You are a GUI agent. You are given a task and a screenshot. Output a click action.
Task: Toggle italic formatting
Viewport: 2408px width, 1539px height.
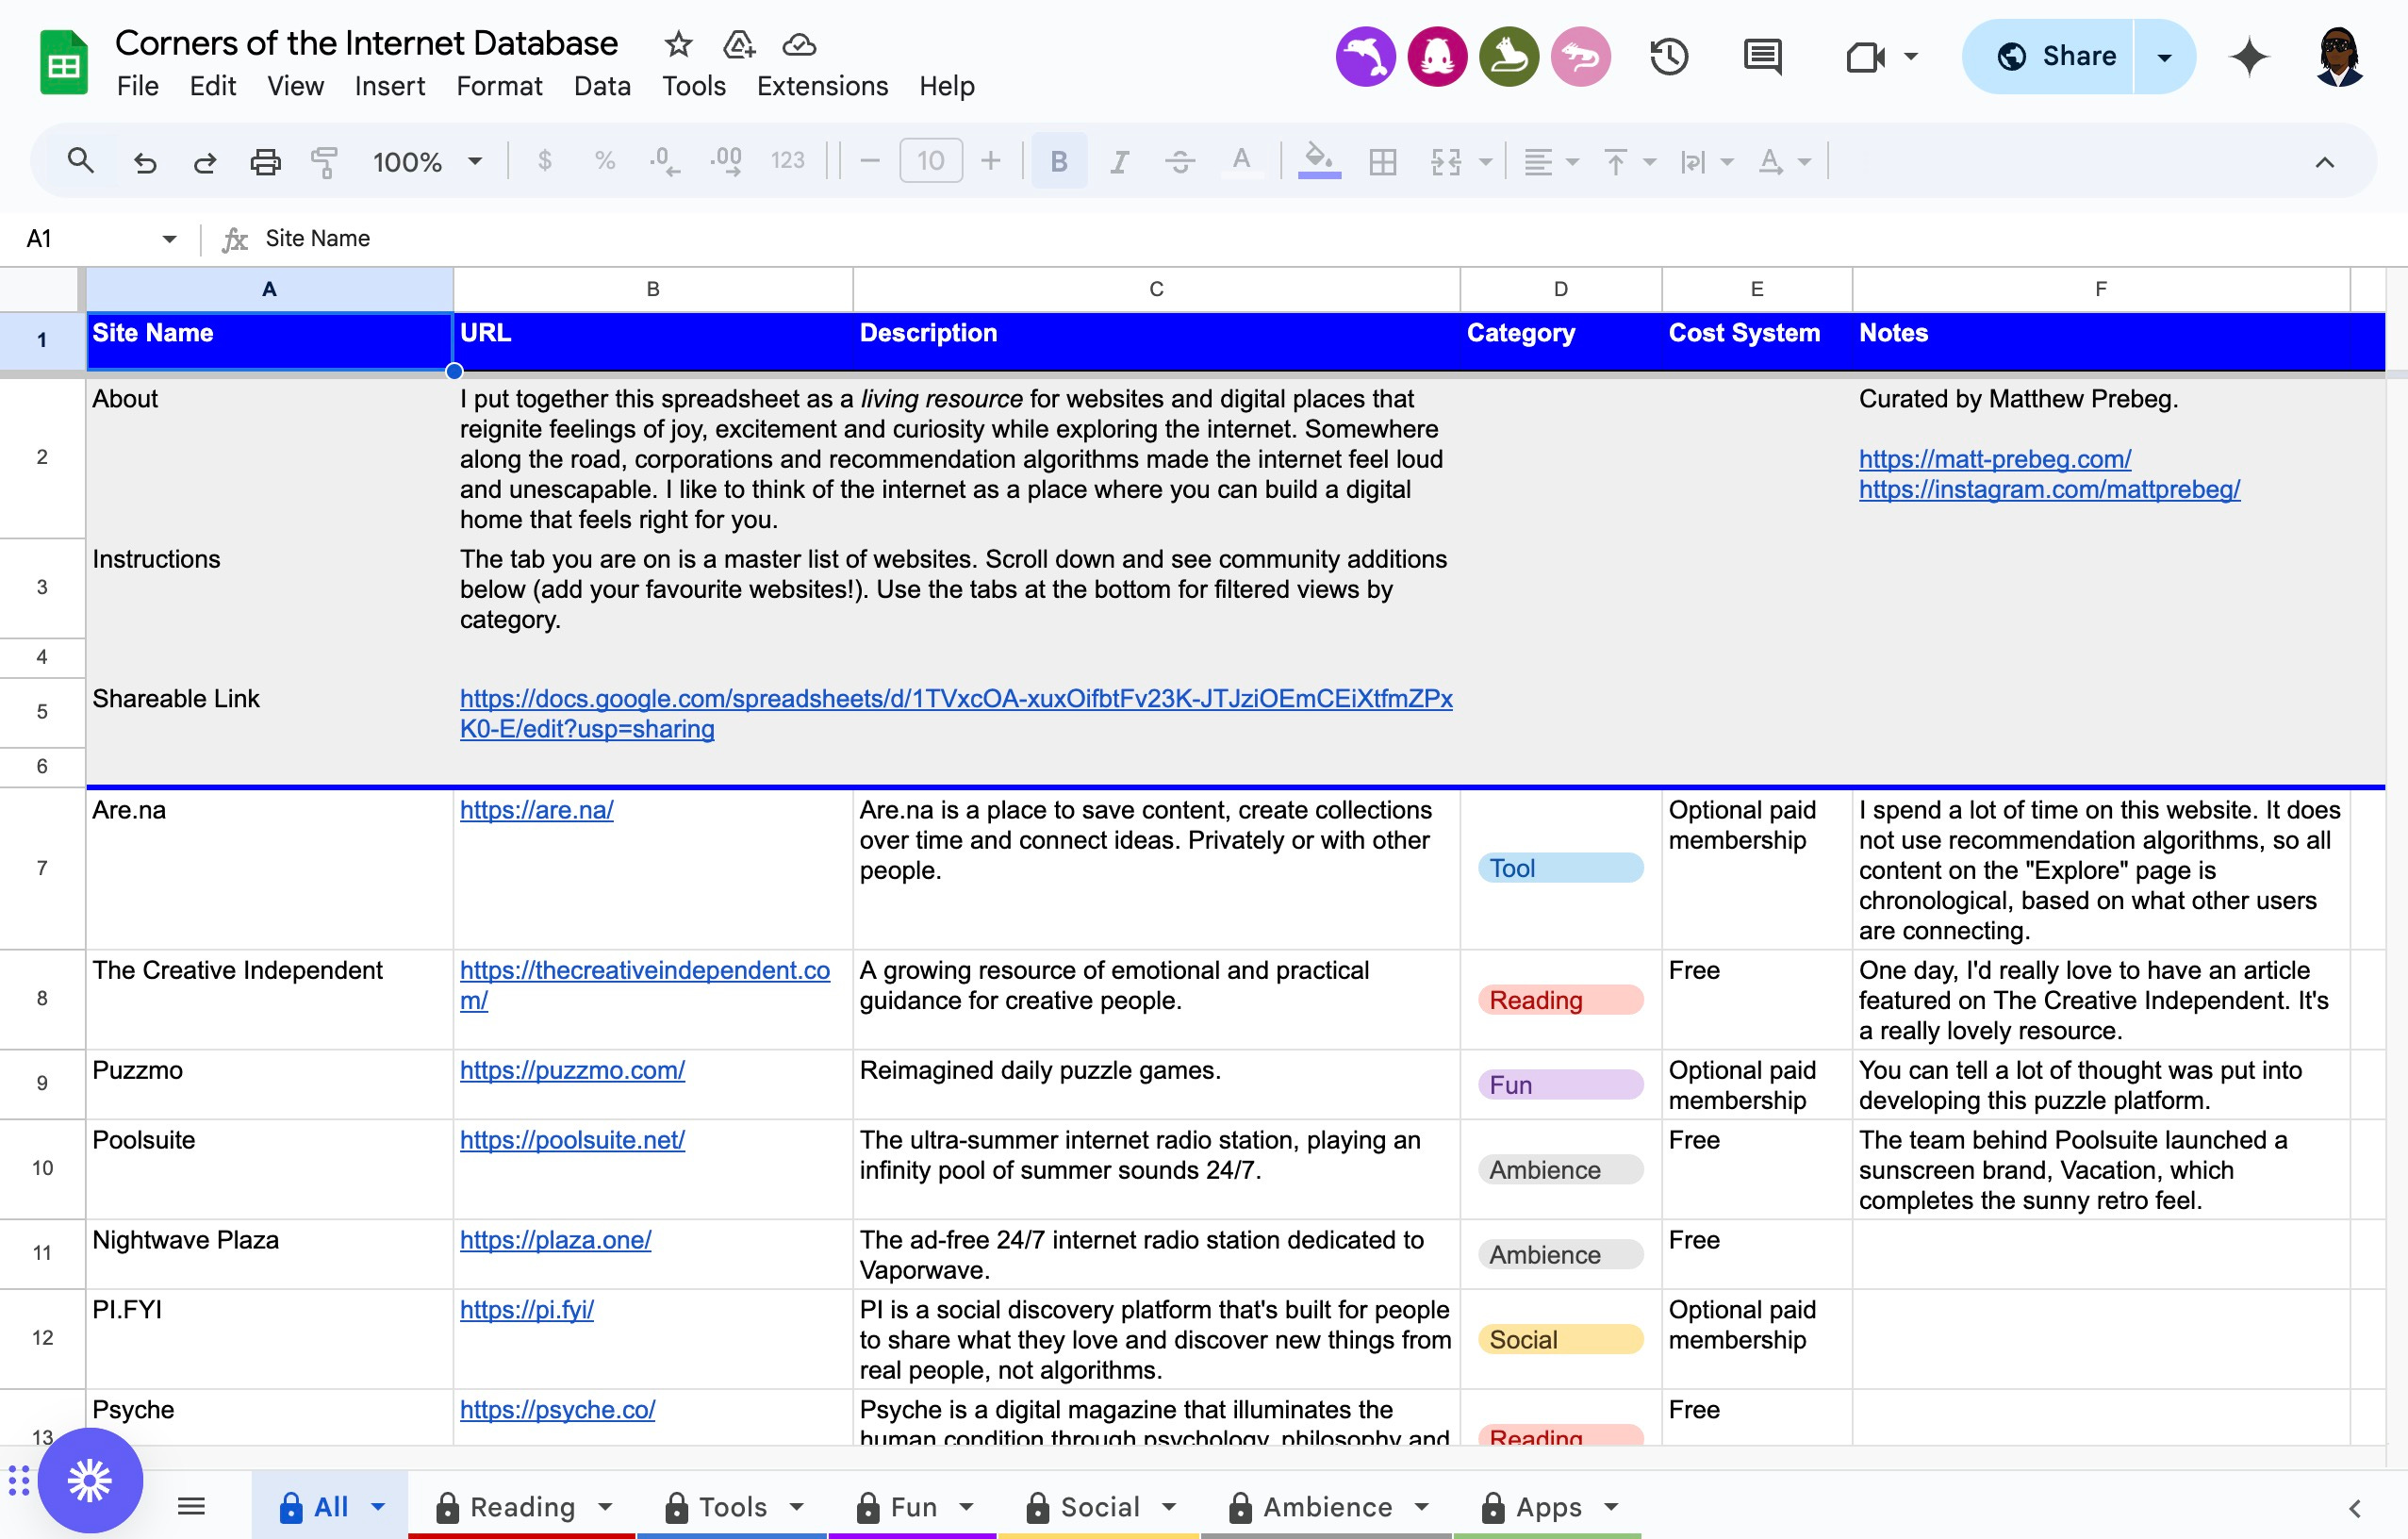[x=1119, y=161]
